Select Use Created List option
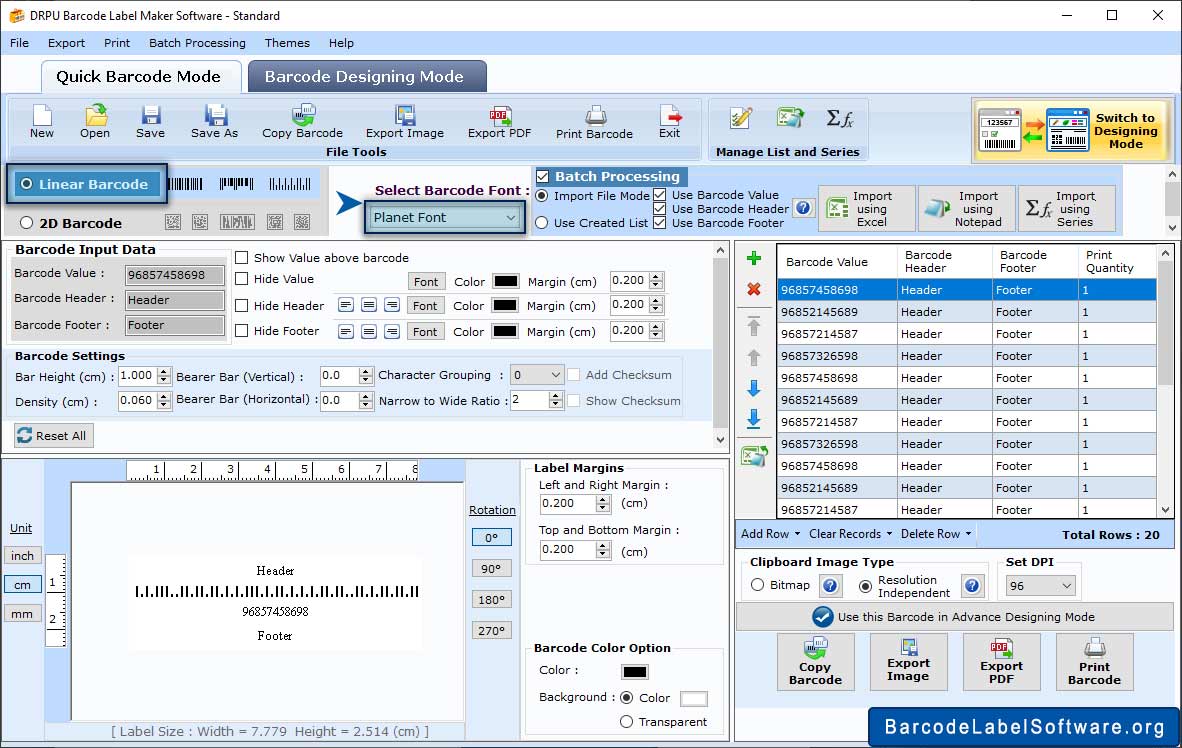This screenshot has height=748, width=1182. (x=541, y=223)
